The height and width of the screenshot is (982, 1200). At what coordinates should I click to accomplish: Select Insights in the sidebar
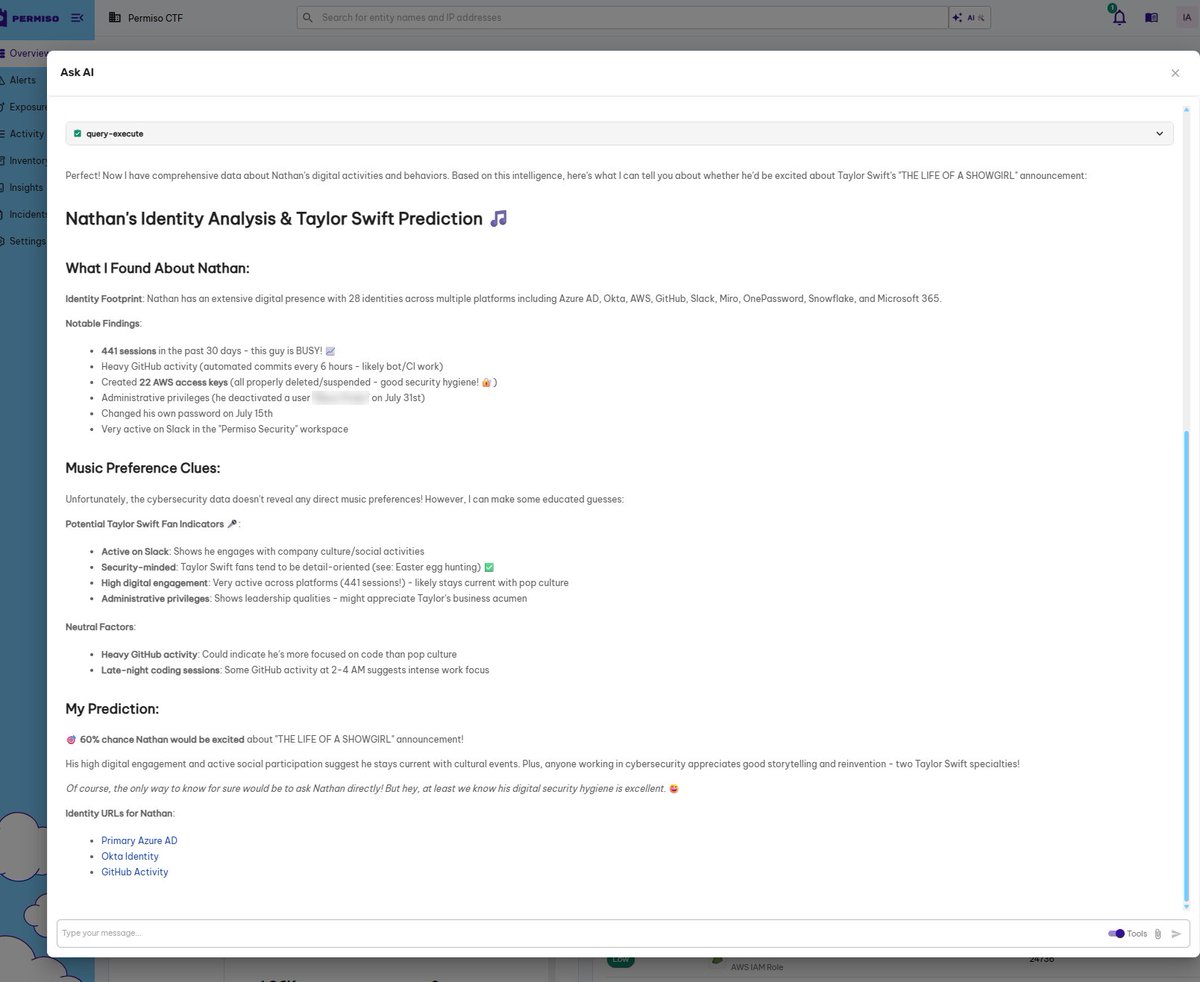[22, 187]
